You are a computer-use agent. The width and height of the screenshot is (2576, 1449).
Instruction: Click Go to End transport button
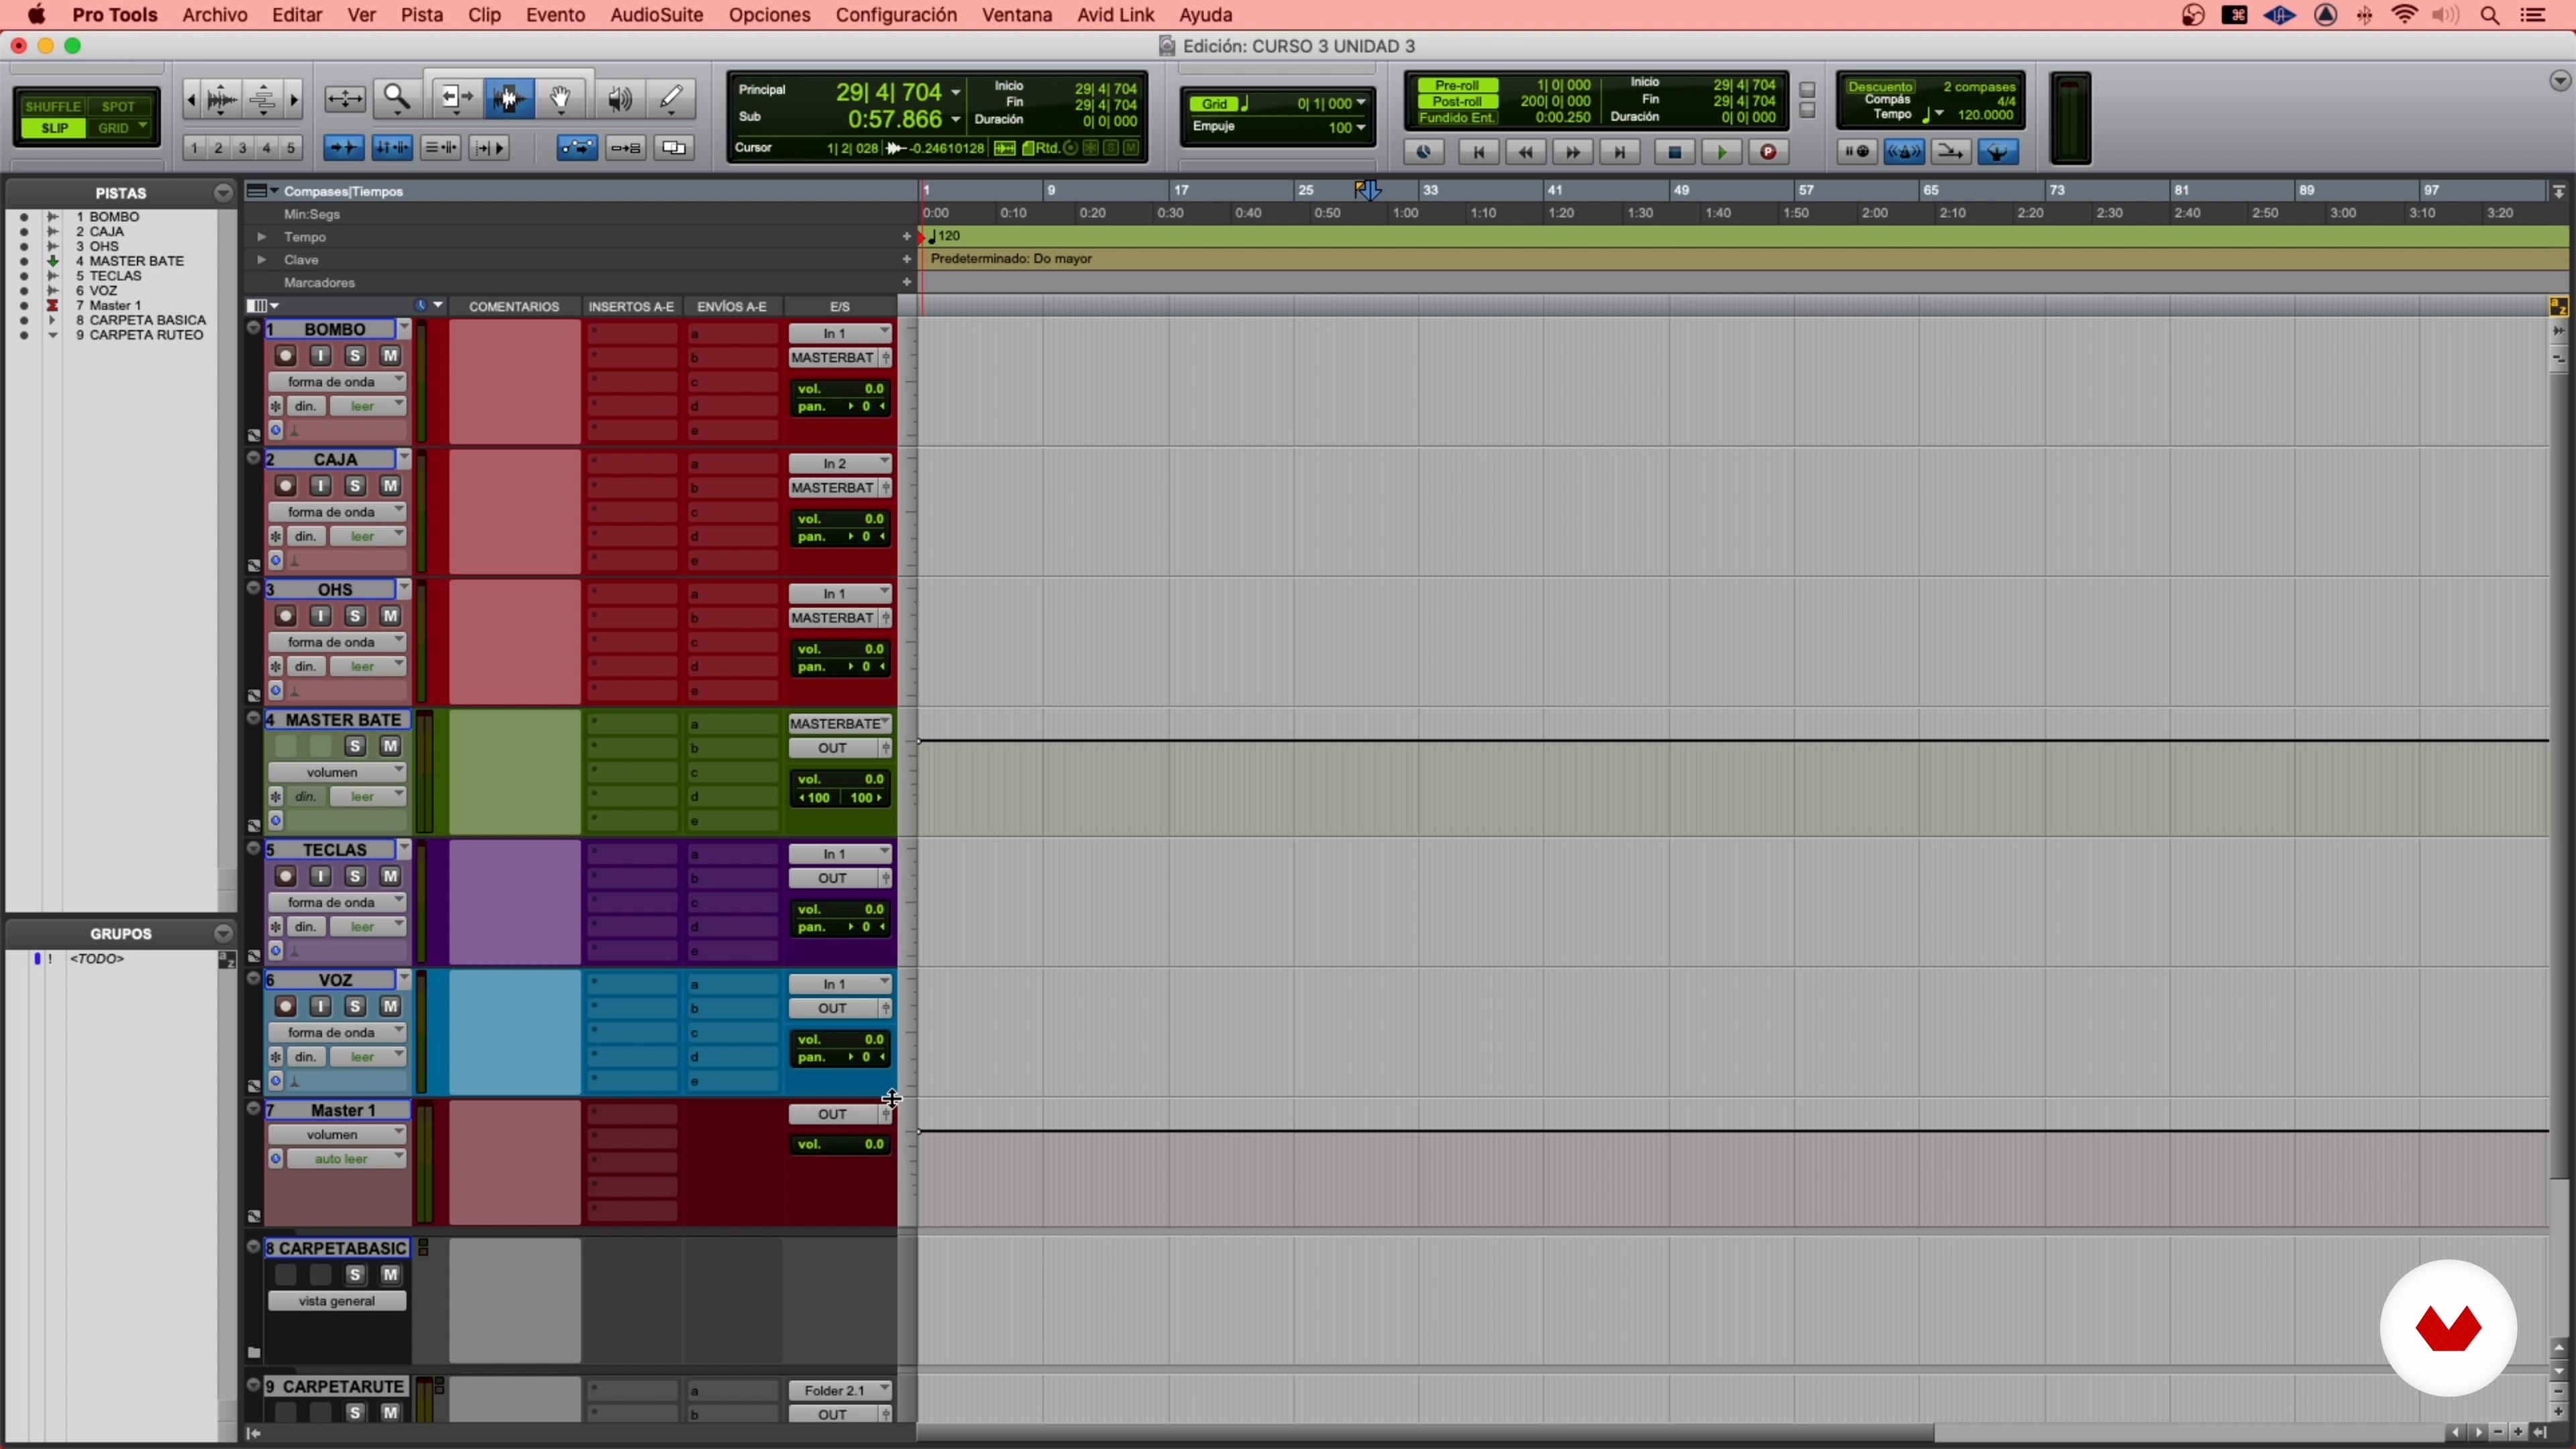[1619, 152]
